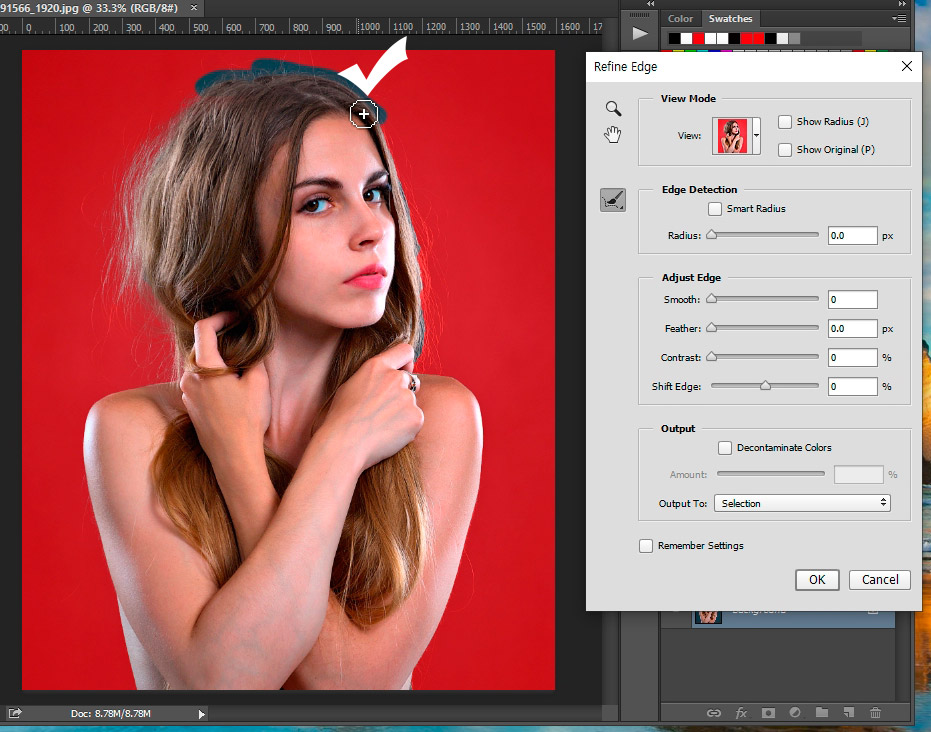Image resolution: width=931 pixels, height=732 pixels.
Task: Open the Output To dropdown
Action: tap(802, 503)
